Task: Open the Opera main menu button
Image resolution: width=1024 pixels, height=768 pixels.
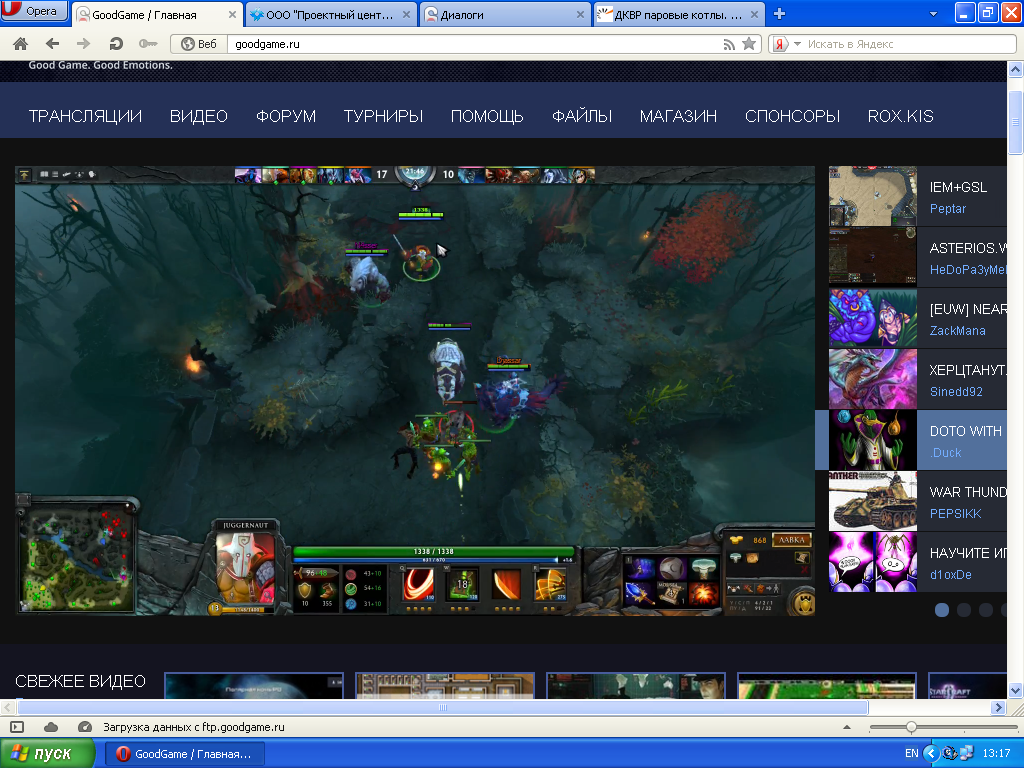Action: click(34, 11)
